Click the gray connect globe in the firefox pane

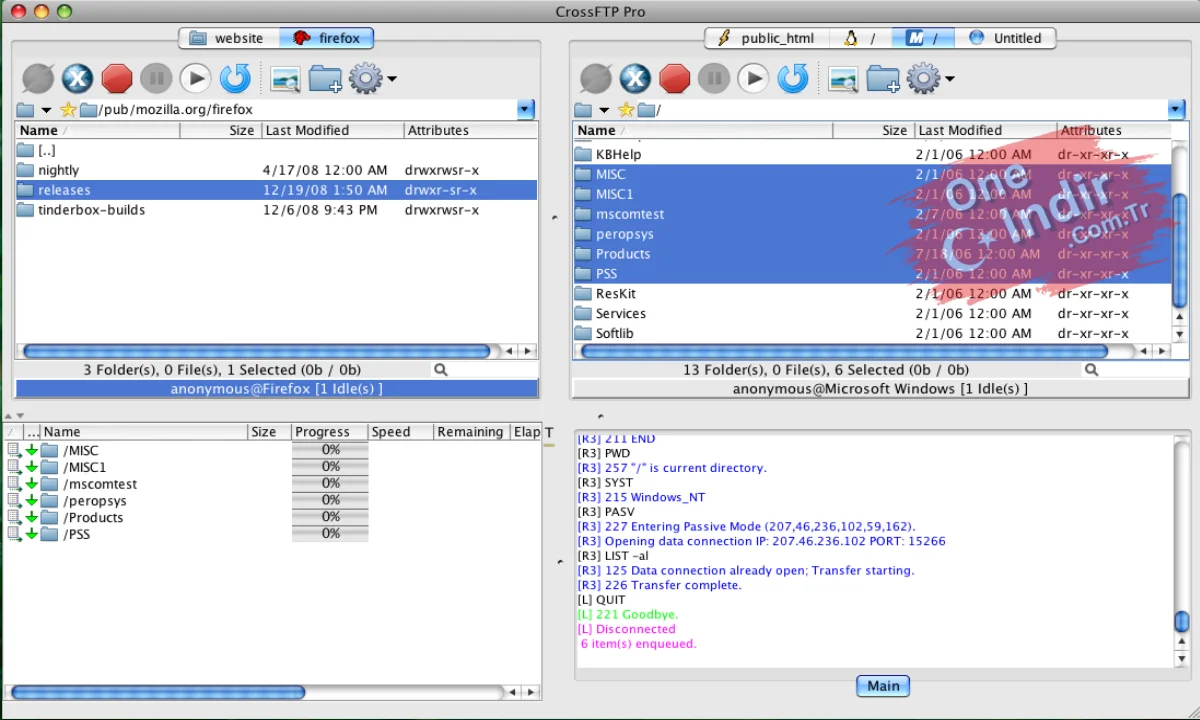pos(39,78)
